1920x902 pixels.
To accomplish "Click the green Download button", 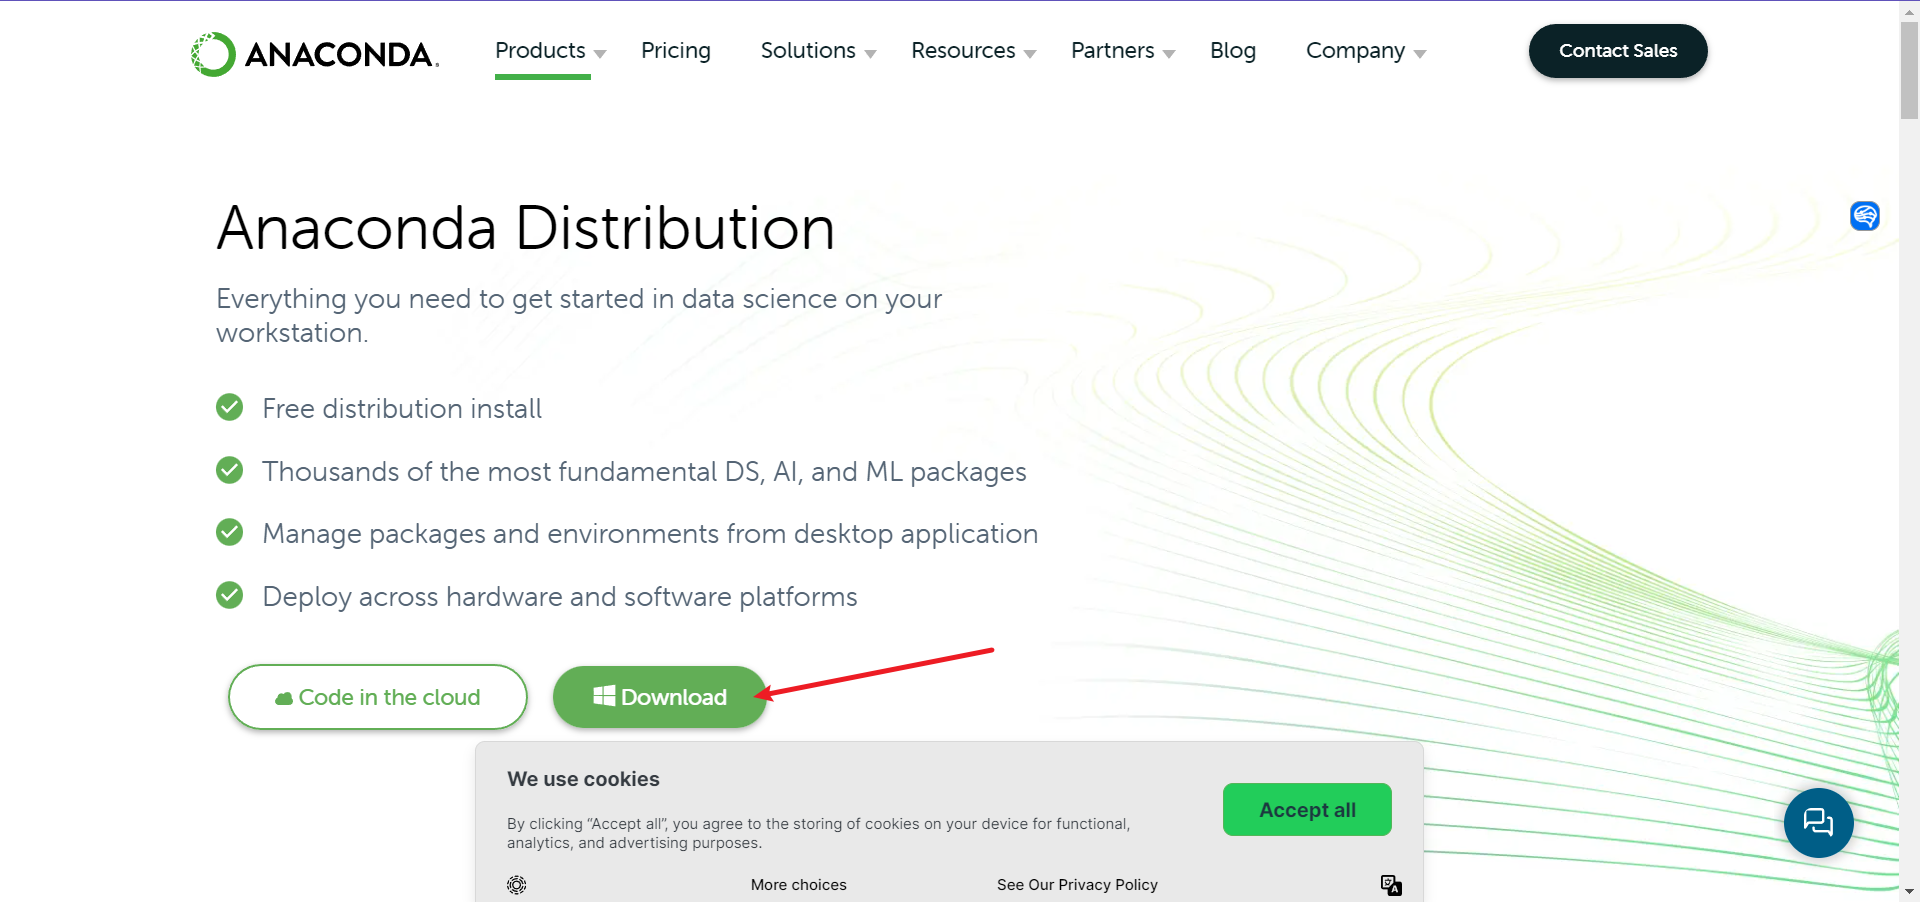I will pos(660,697).
